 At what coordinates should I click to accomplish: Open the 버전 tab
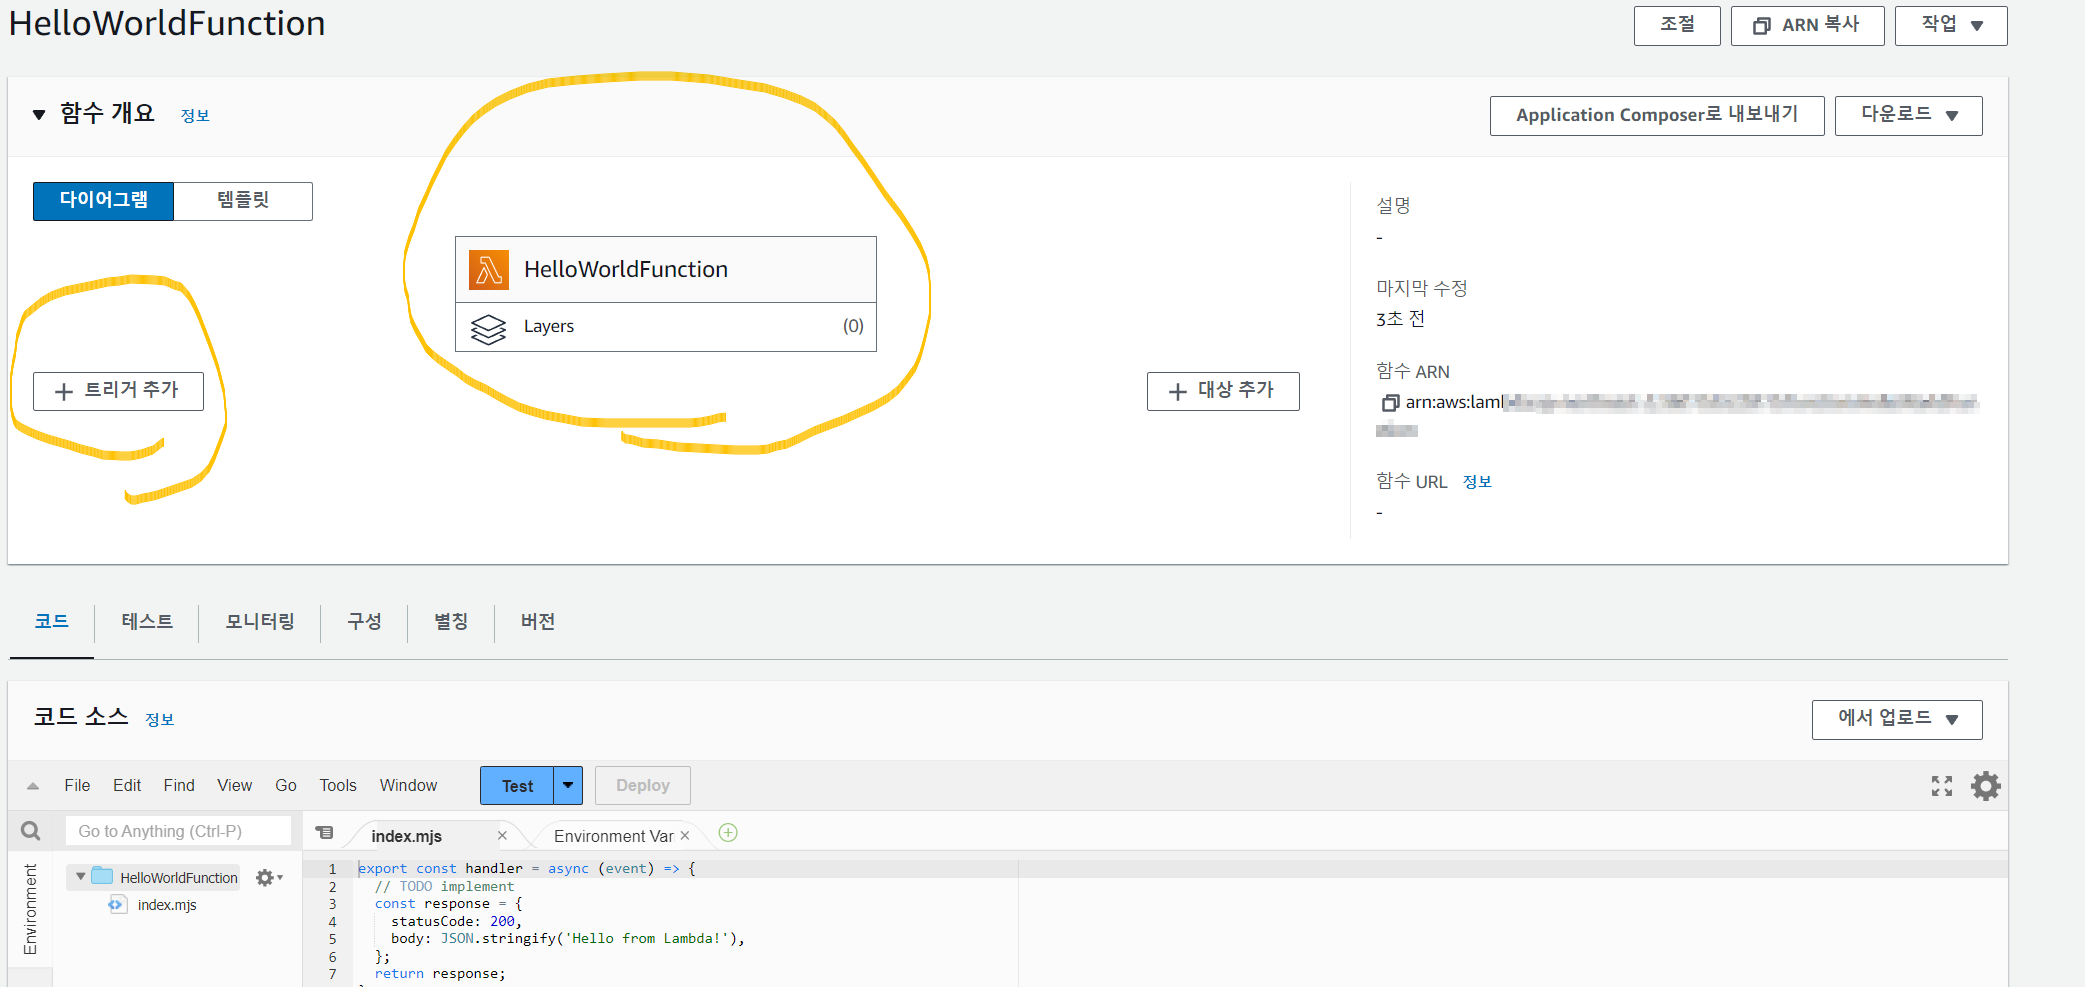tap(538, 622)
